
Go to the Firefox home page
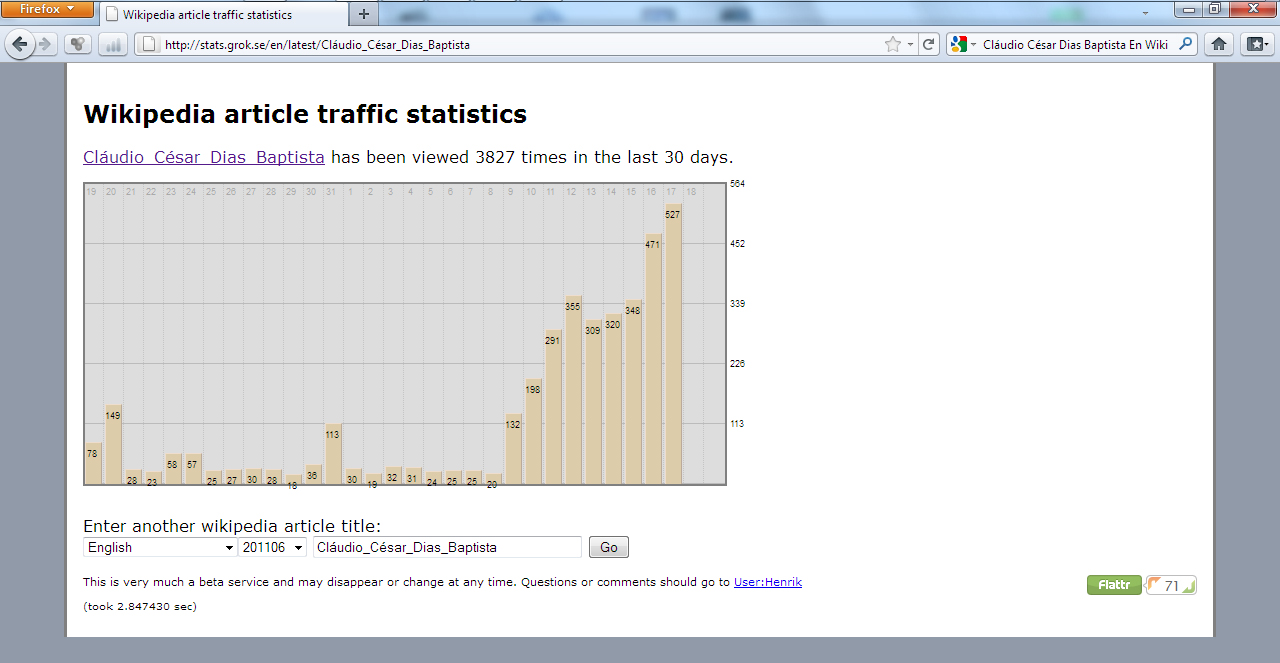click(1218, 44)
